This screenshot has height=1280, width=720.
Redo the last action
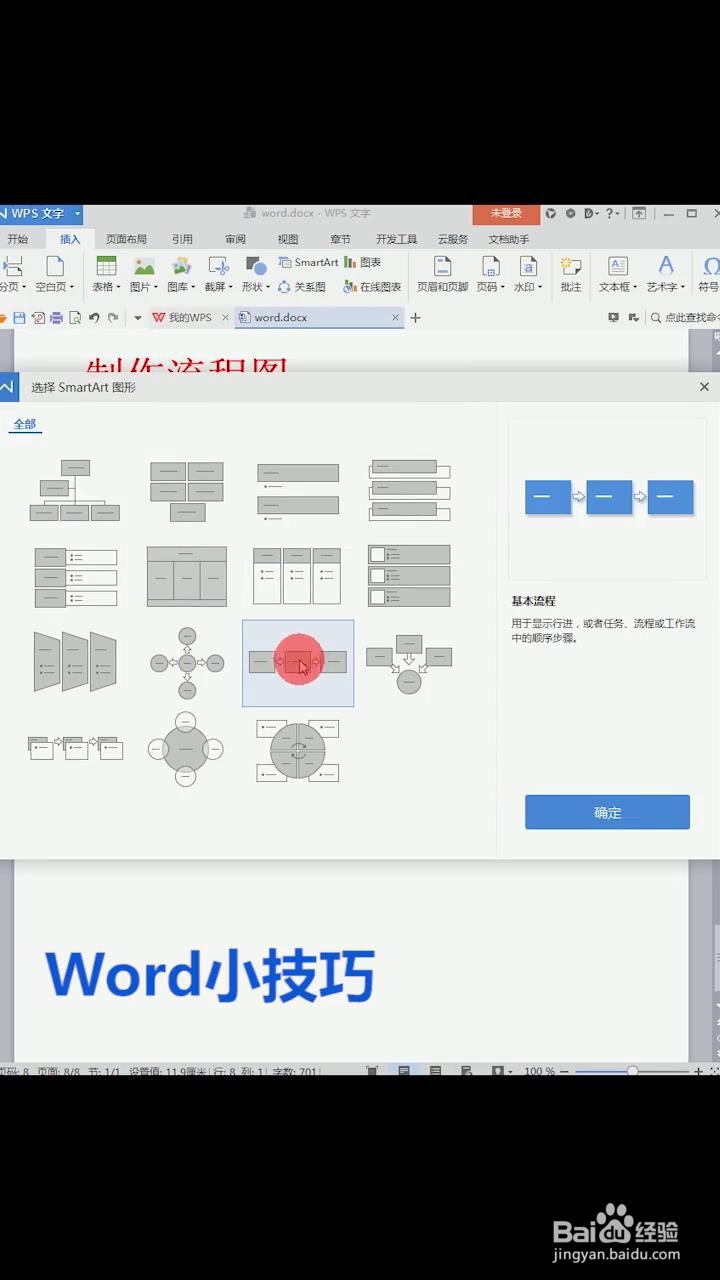click(113, 318)
